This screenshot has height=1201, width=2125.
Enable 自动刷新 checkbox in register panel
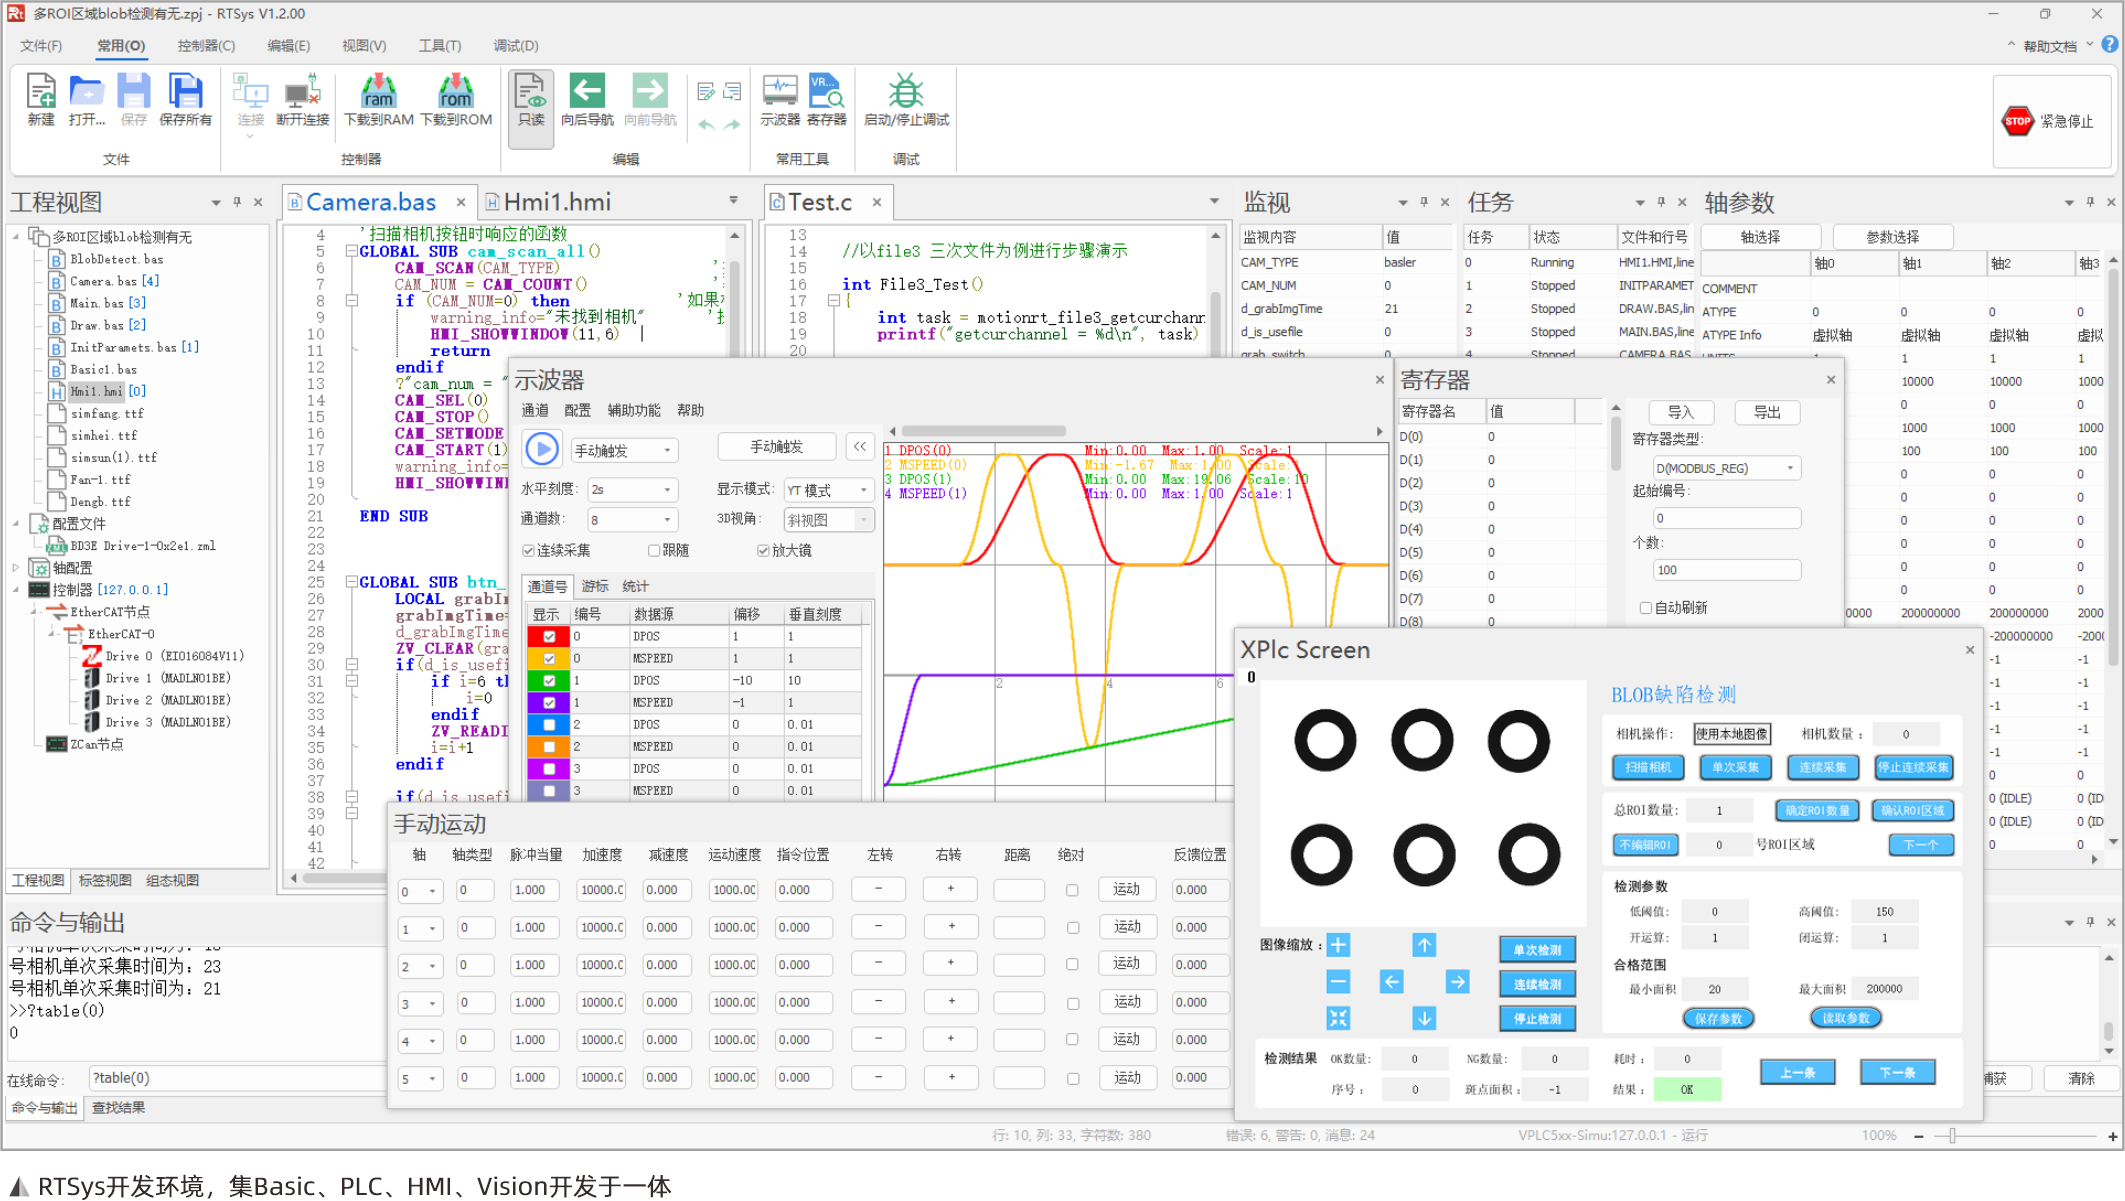(x=1645, y=608)
